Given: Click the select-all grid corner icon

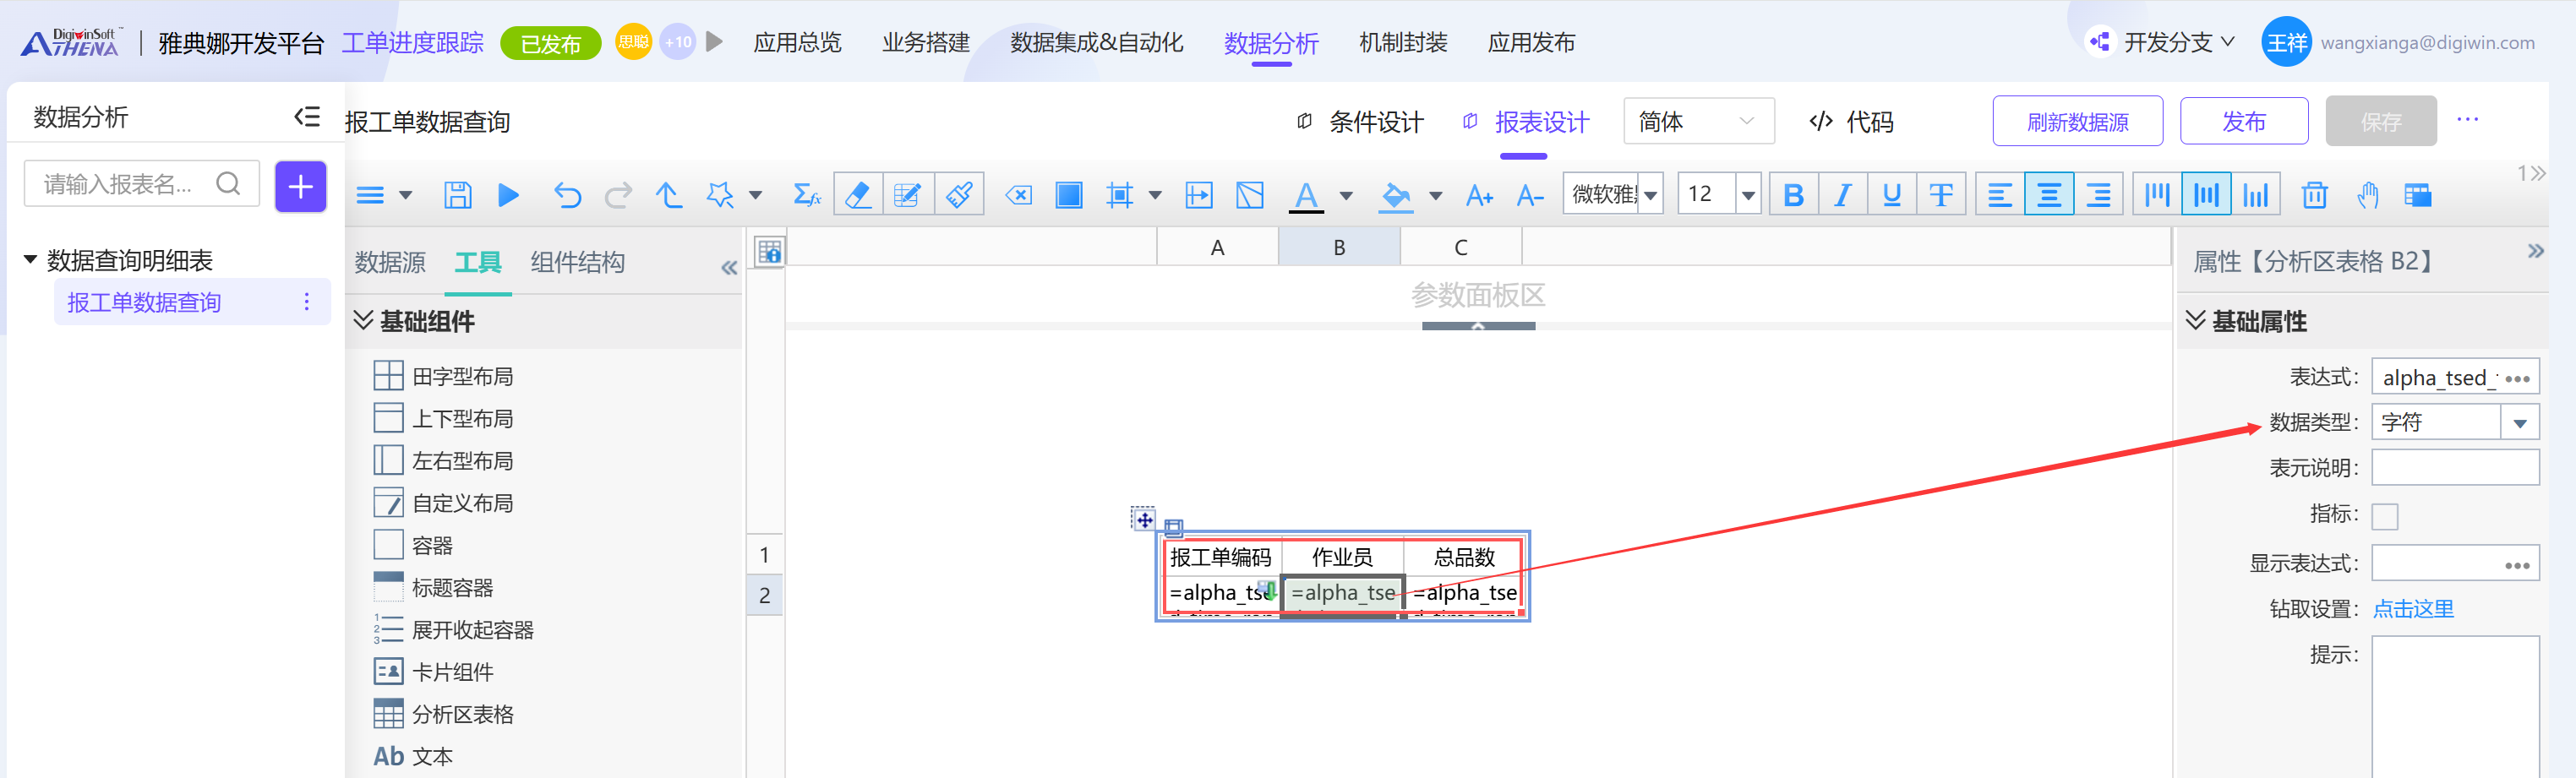Looking at the screenshot, I should (769, 251).
